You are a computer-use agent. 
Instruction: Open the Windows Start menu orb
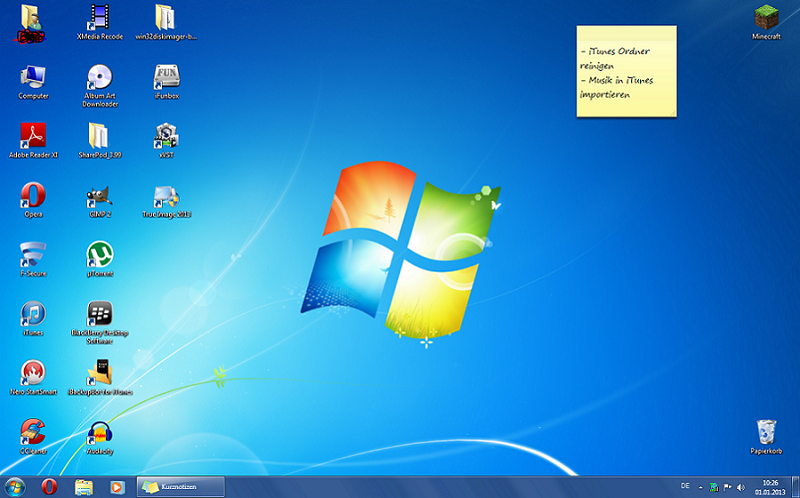[x=14, y=487]
